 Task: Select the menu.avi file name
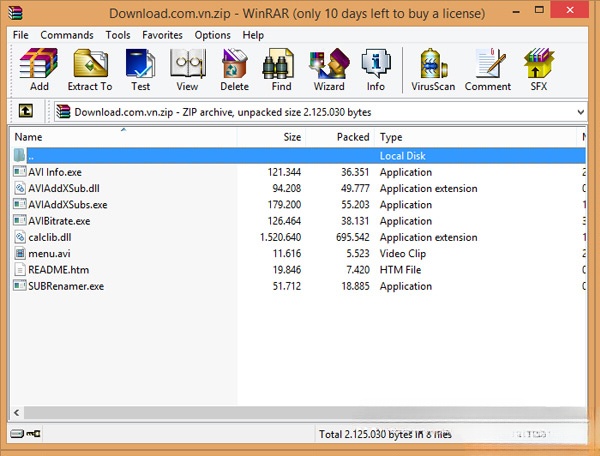tap(49, 254)
